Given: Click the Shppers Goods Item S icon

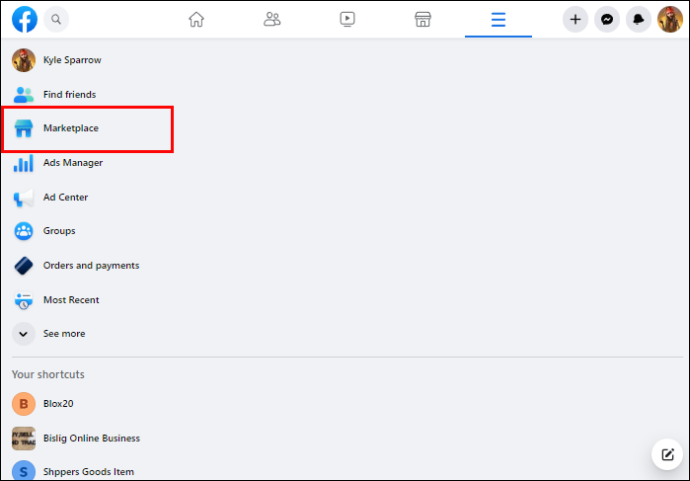Looking at the screenshot, I should tap(24, 471).
